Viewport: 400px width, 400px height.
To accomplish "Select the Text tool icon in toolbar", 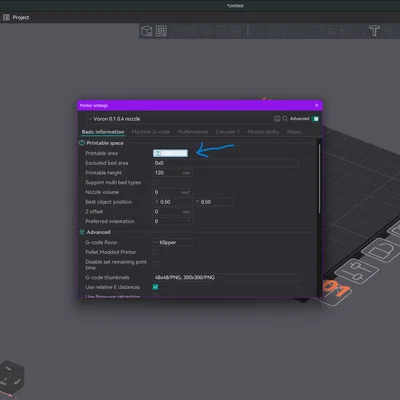I will click(374, 31).
